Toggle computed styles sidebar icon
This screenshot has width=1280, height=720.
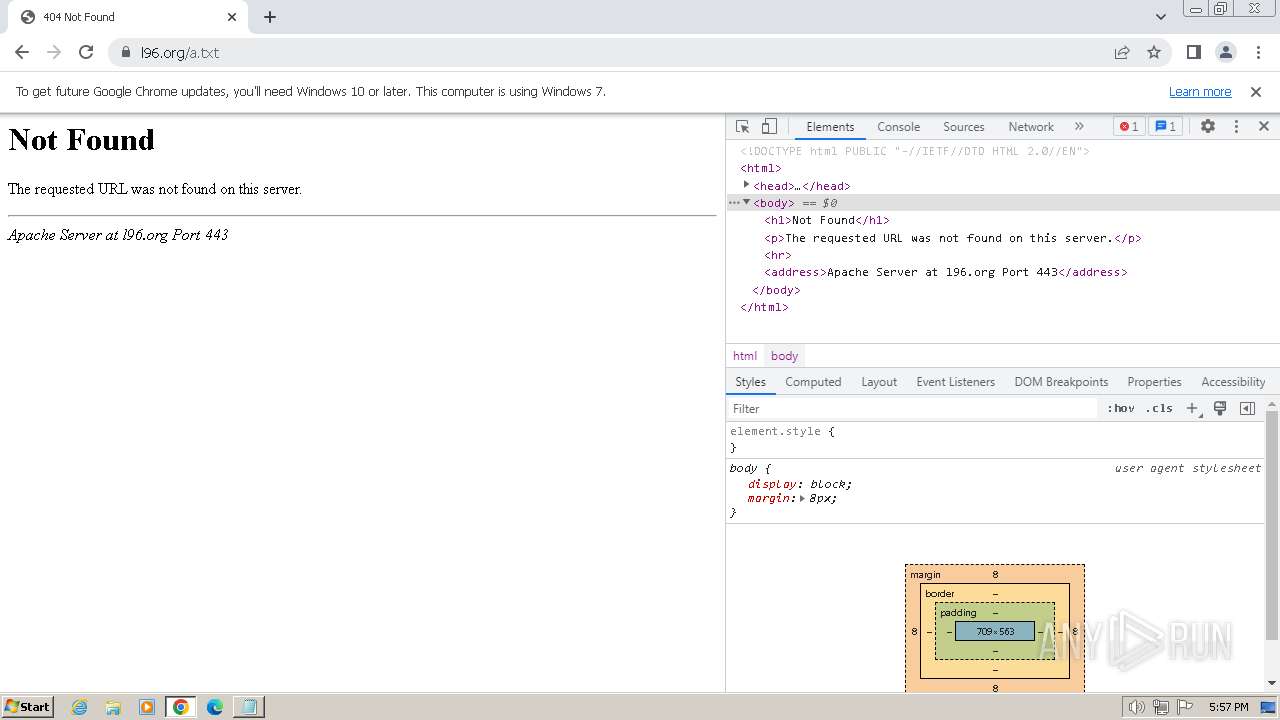tap(1247, 408)
